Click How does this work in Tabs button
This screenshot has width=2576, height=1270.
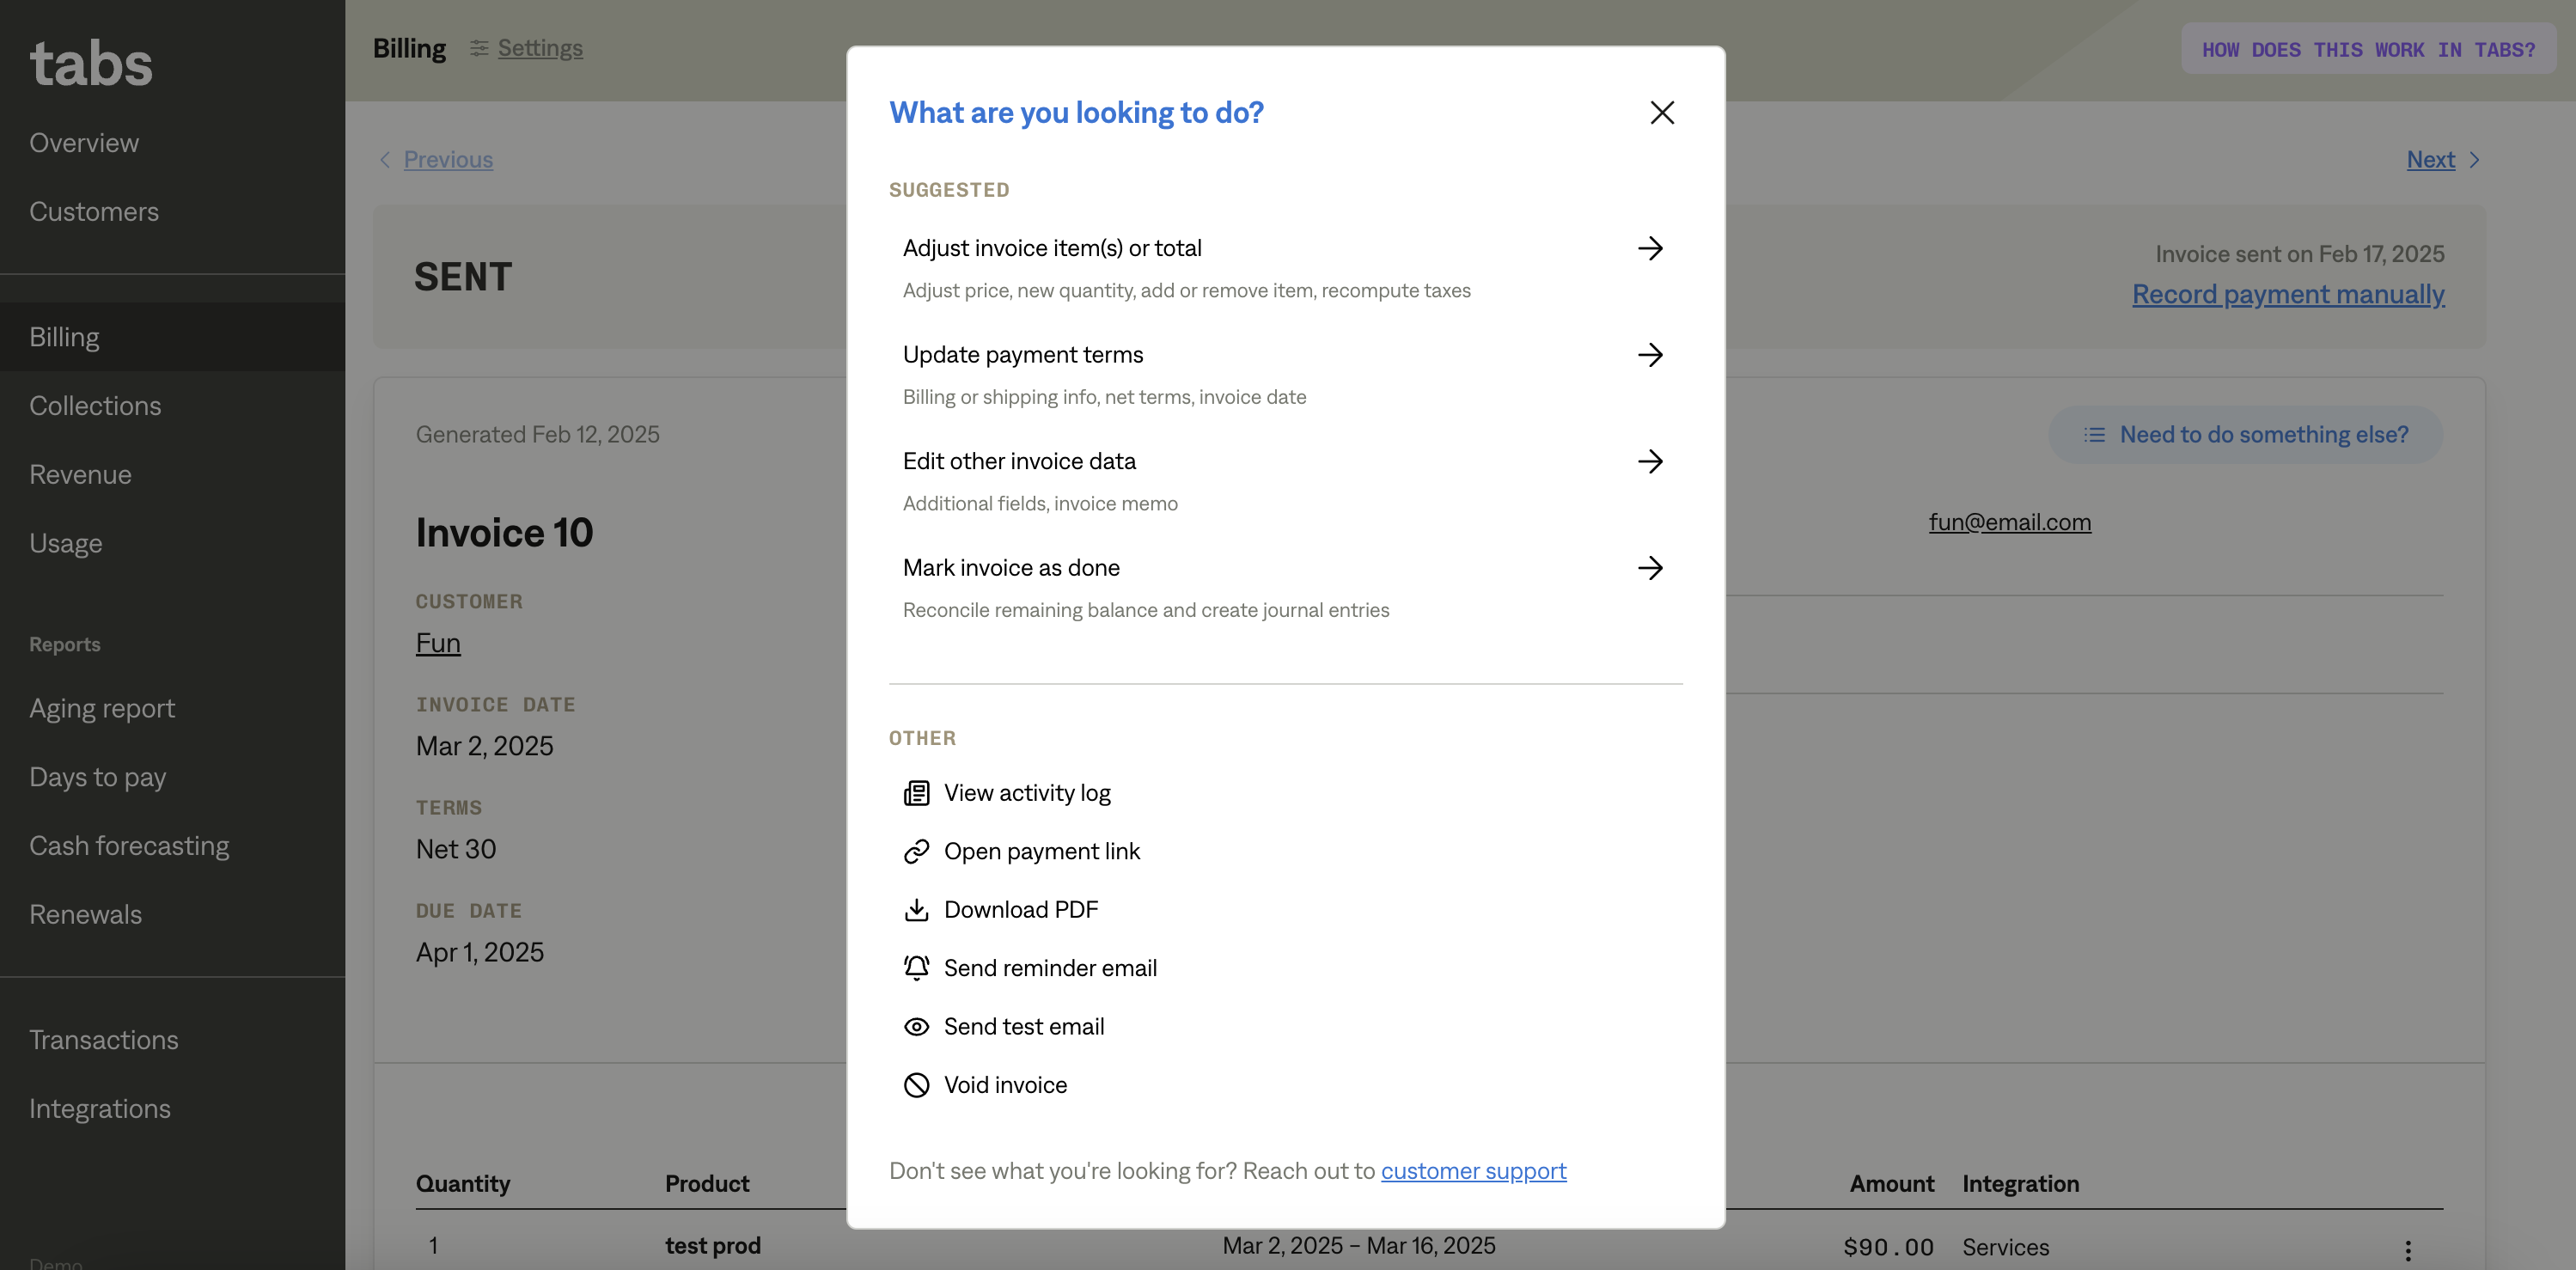click(x=2368, y=49)
